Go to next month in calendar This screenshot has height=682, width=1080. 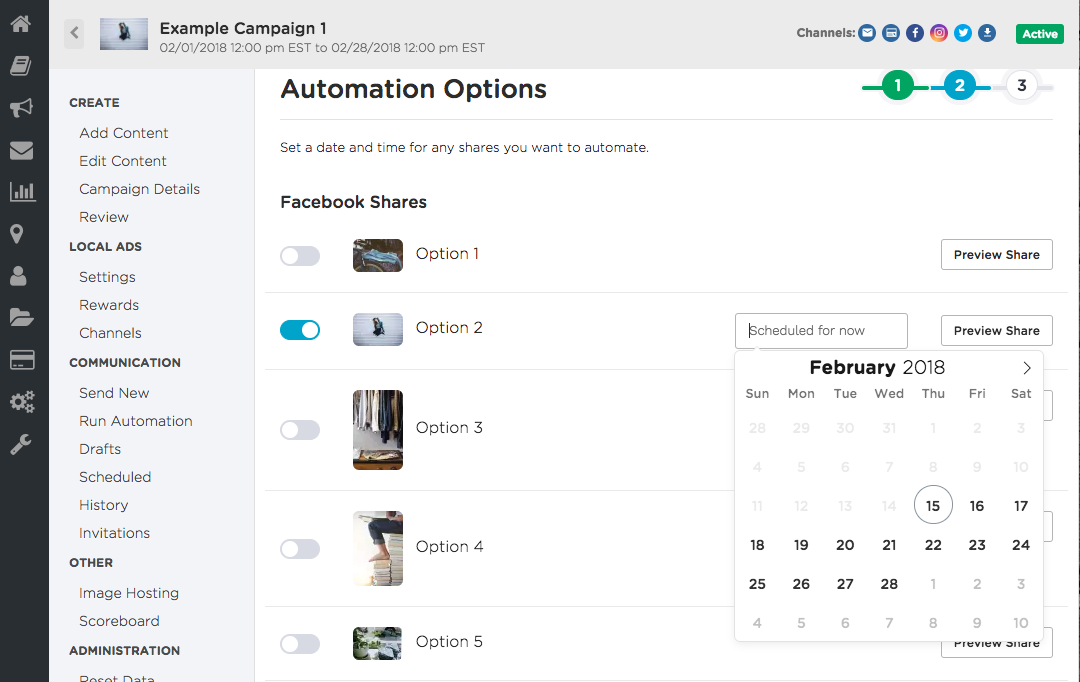coord(1026,368)
